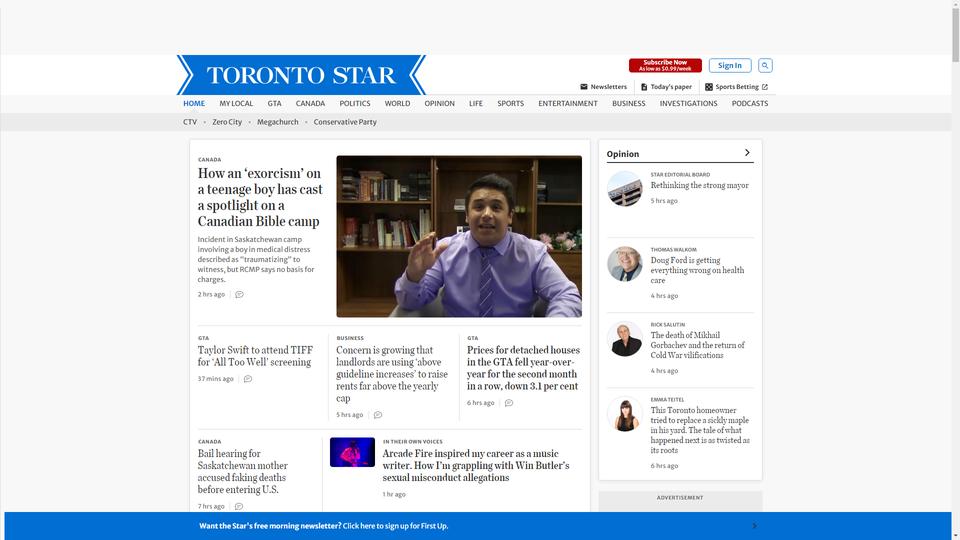Select OPINION in the nav bar
960x540 pixels.
click(x=440, y=103)
